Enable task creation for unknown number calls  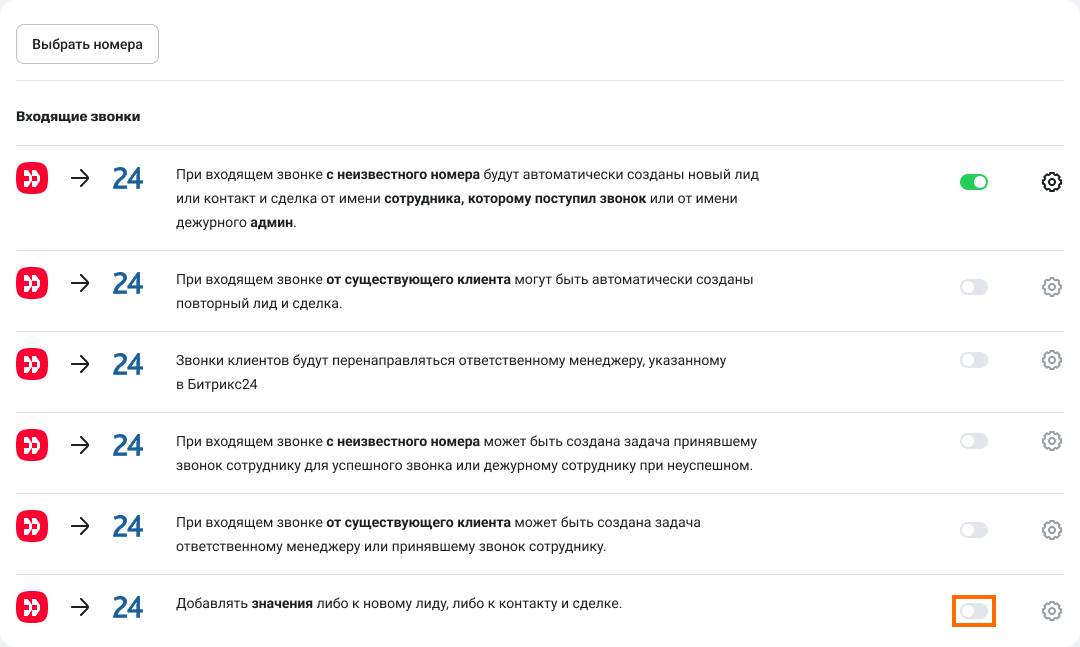(x=973, y=441)
